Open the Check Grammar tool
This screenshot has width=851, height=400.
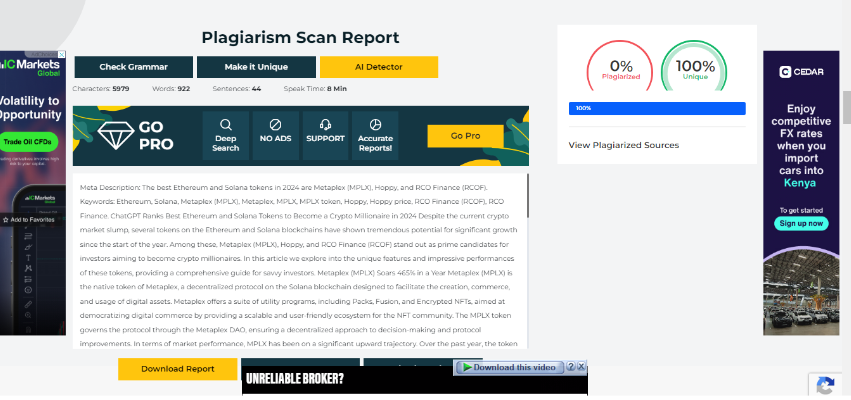[x=133, y=67]
